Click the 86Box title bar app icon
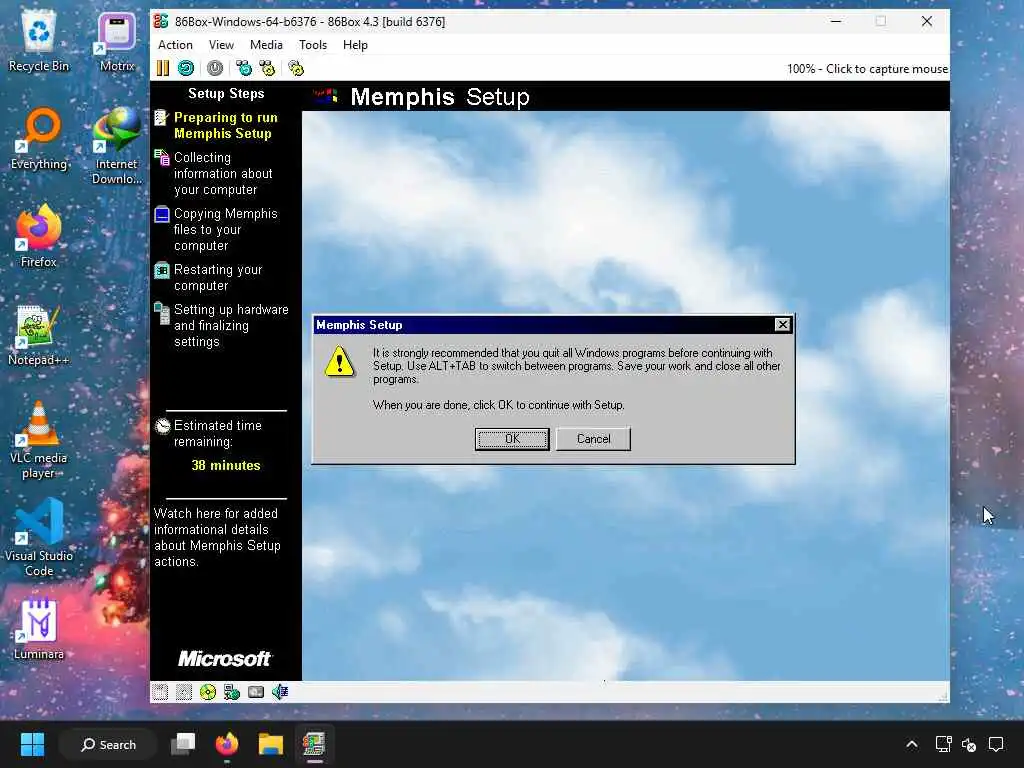 tap(161, 22)
